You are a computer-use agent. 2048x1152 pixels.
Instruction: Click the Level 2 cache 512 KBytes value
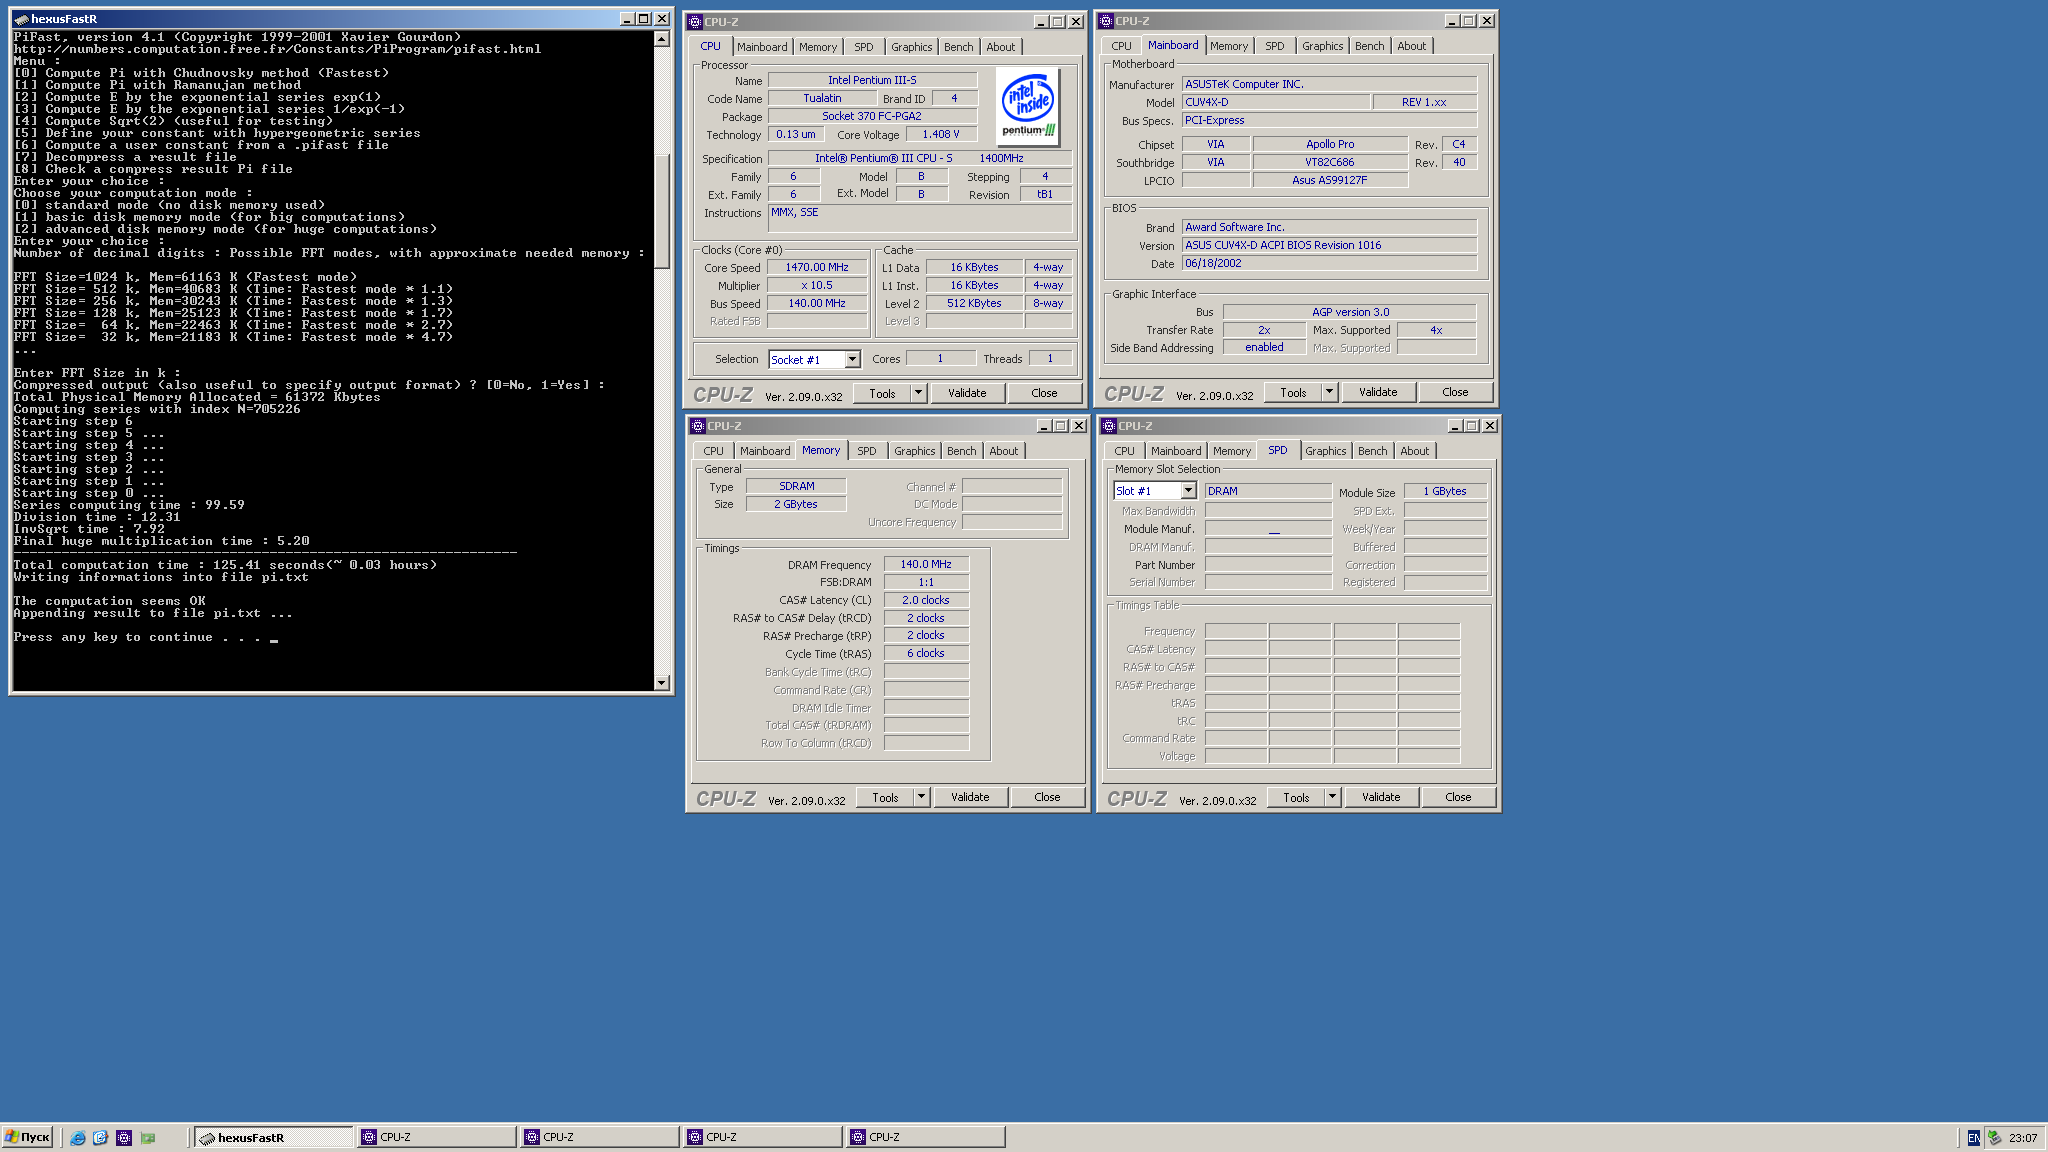pyautogui.click(x=974, y=304)
